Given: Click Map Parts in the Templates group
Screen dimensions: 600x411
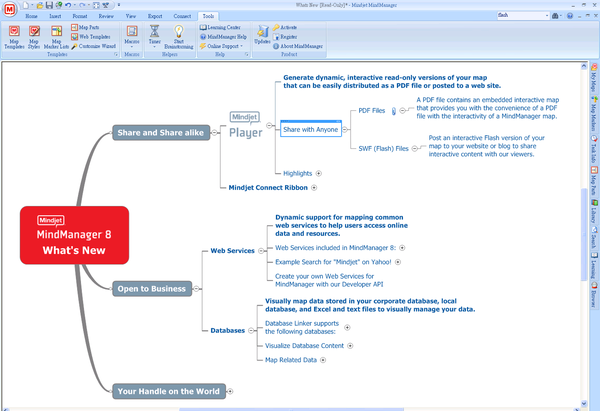Looking at the screenshot, I should 85,27.
